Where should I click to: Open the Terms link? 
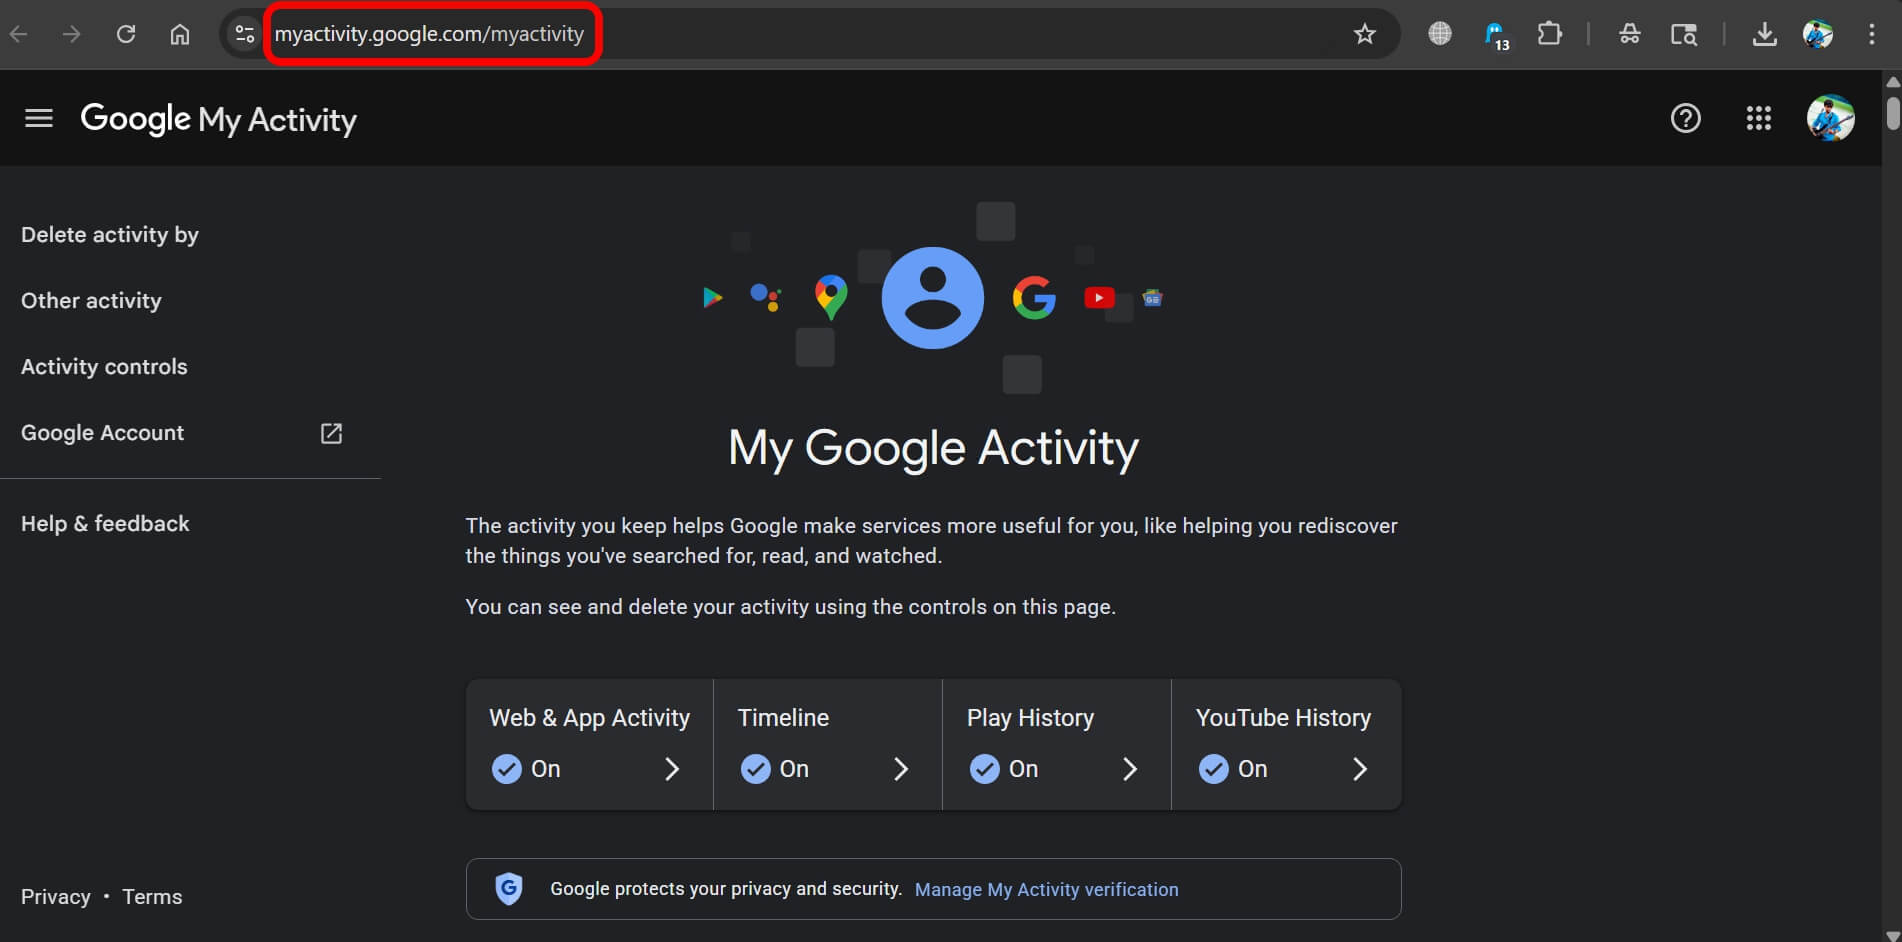click(152, 897)
